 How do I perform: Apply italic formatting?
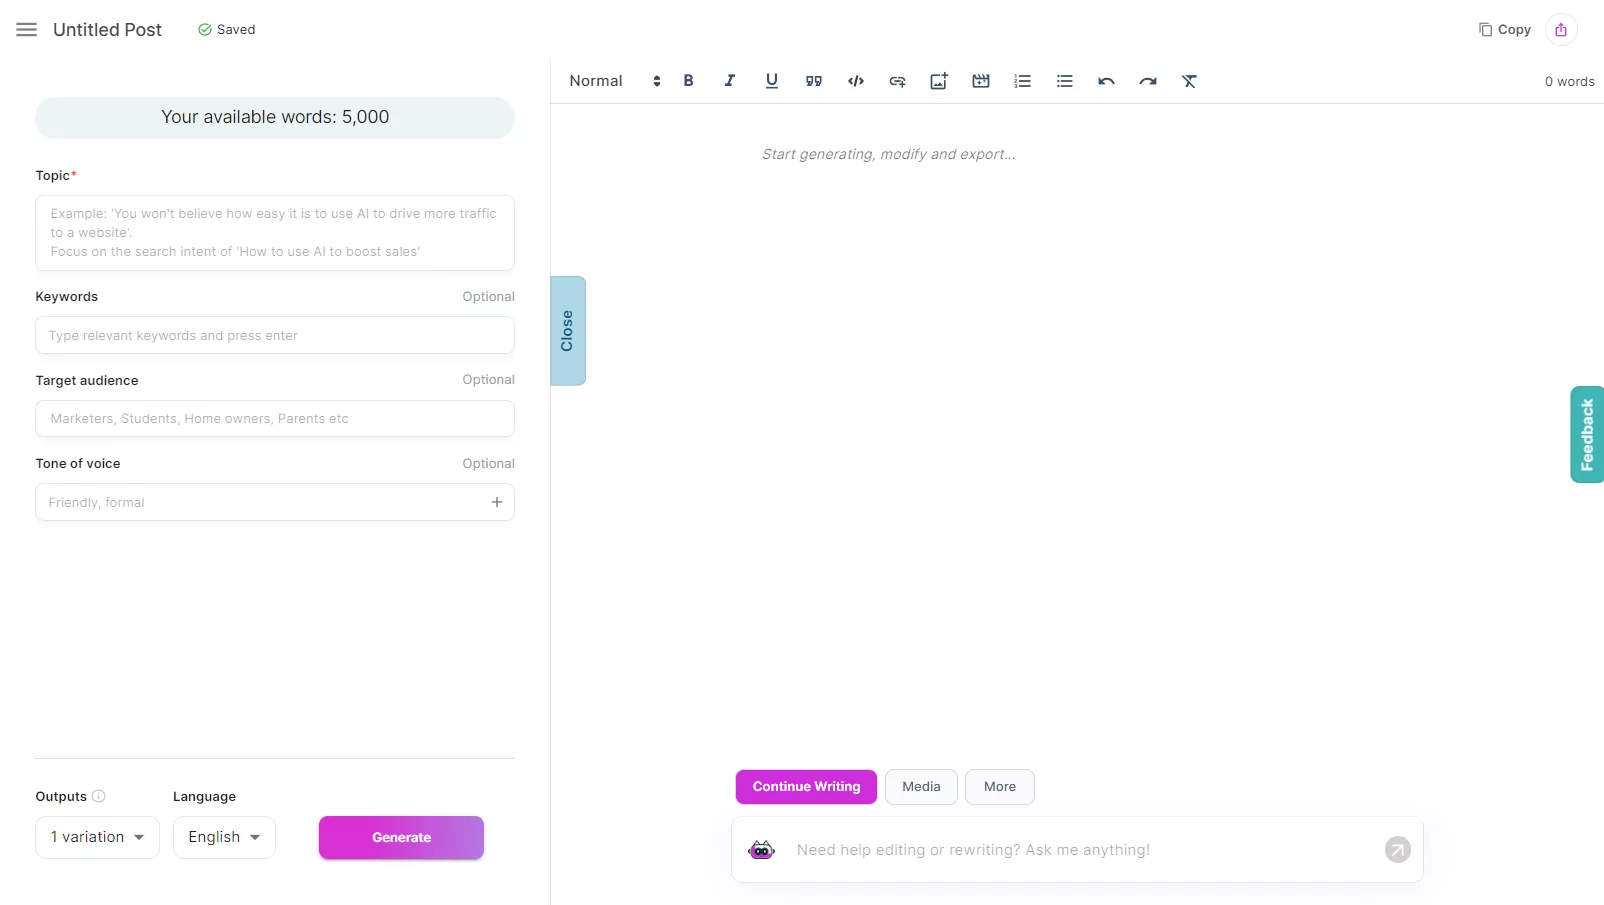click(x=730, y=81)
